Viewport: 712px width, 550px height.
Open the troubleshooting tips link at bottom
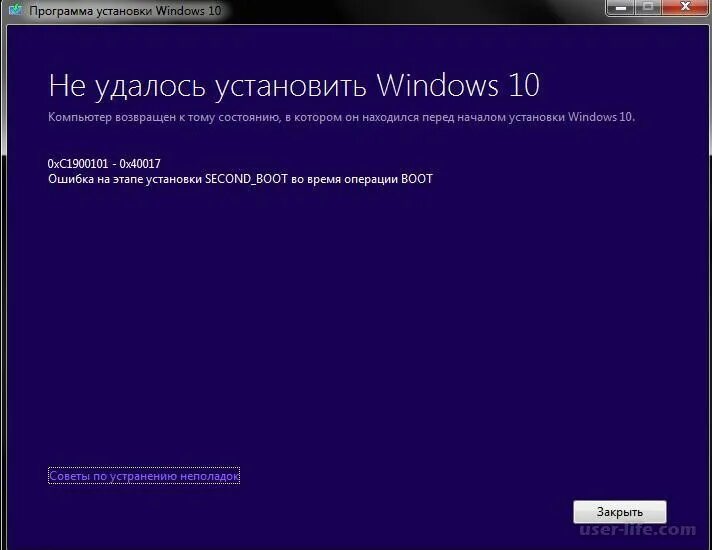[x=144, y=476]
